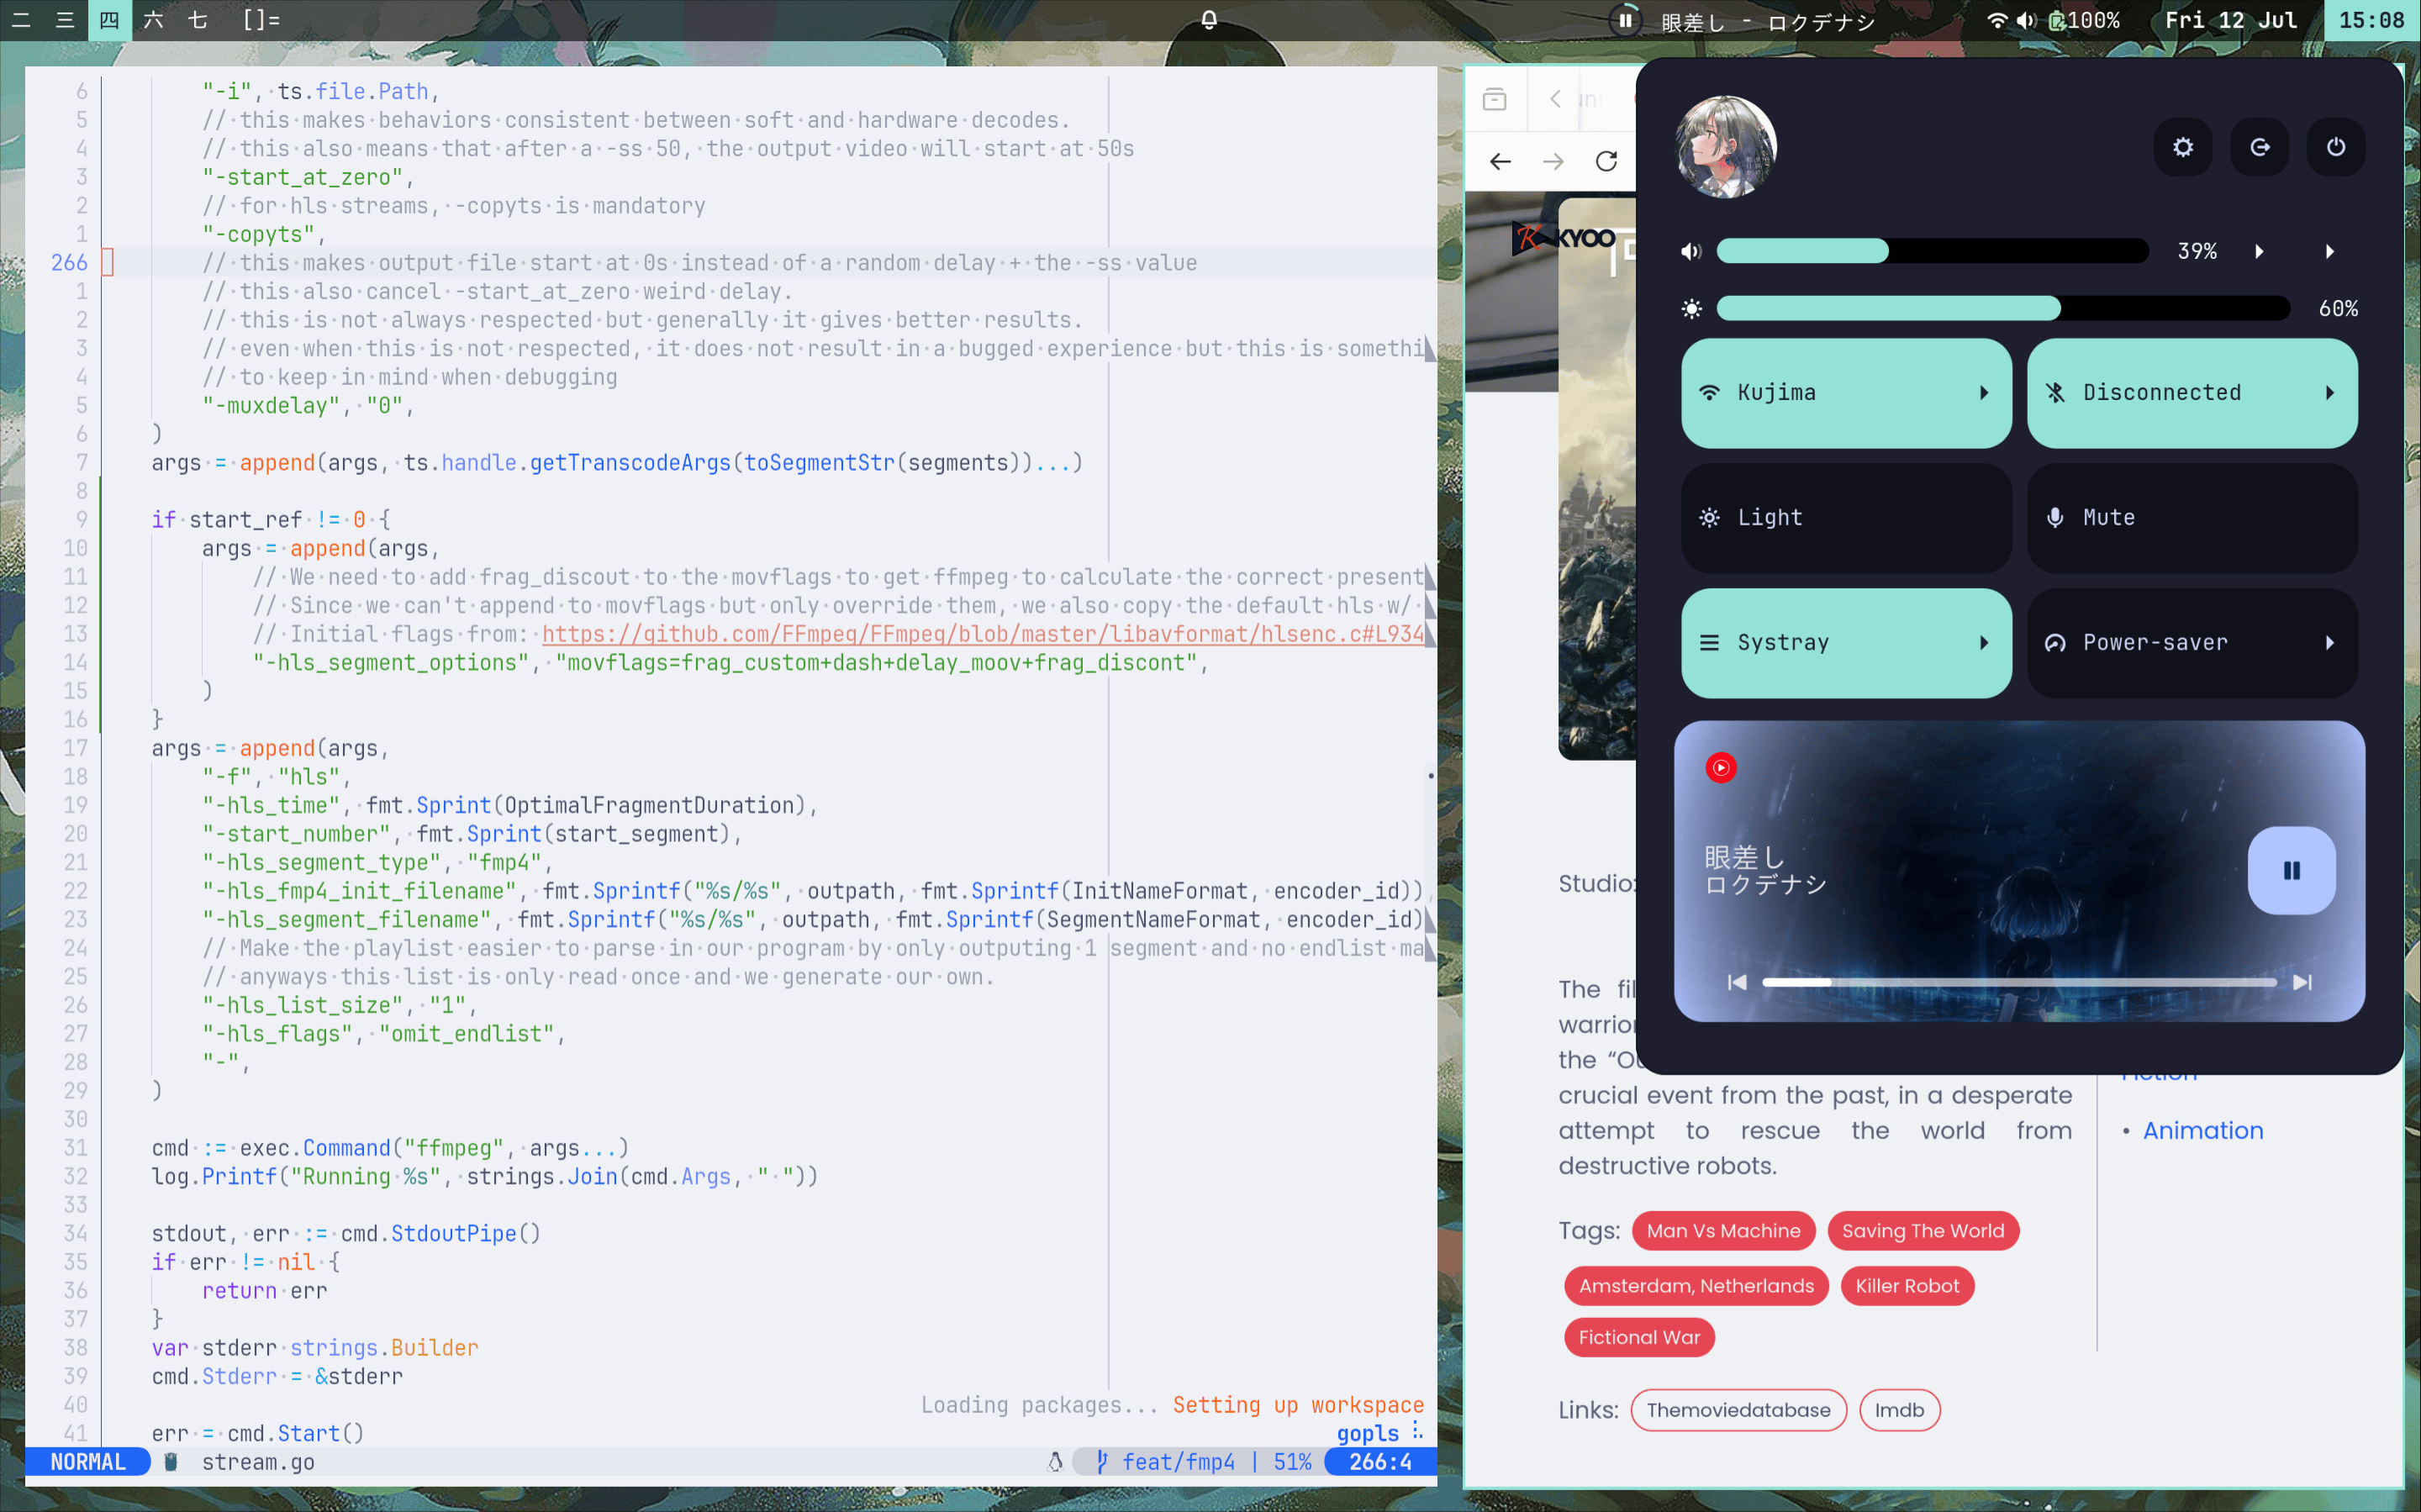Viewport: 2421px width, 1512px height.
Task: Toggle Light theme mode
Action: pos(1845,517)
